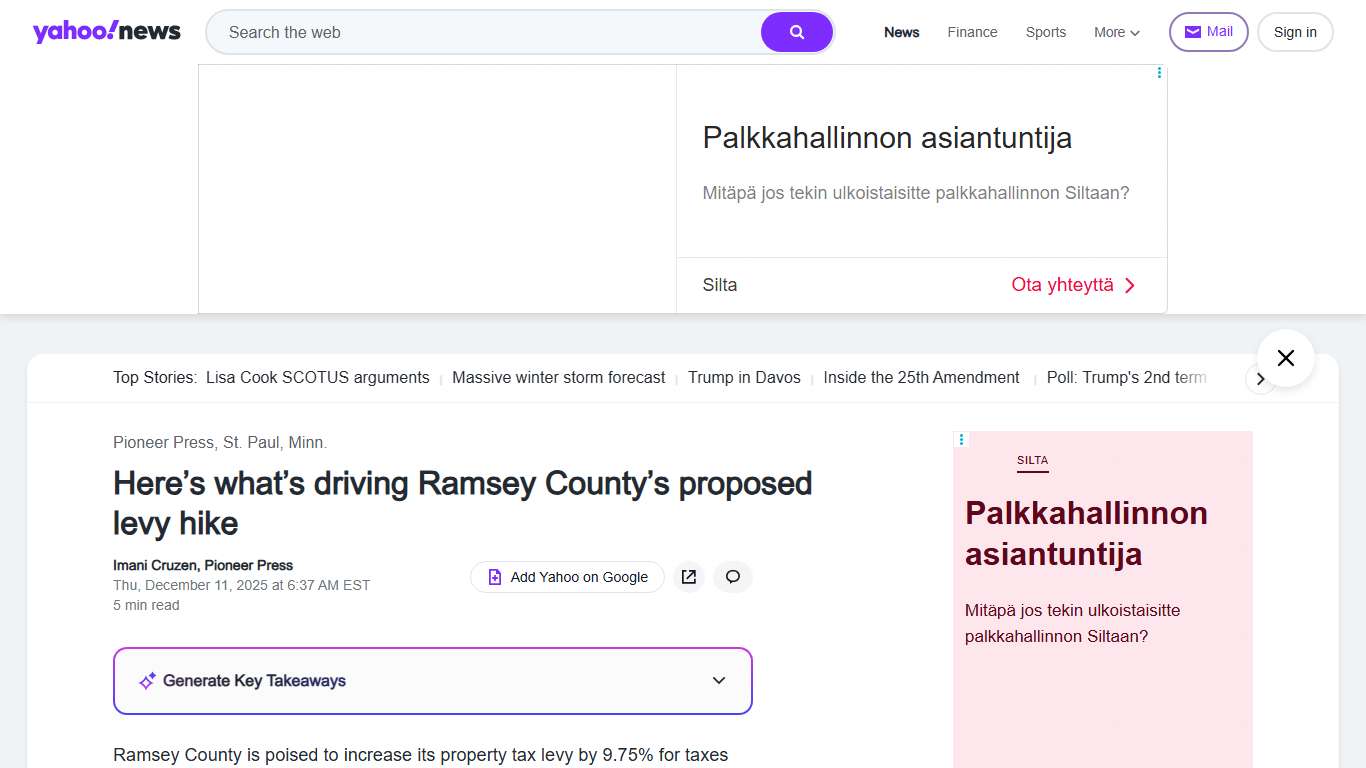Click the Yahoo News logo
This screenshot has height=768, width=1366.
[x=106, y=30]
